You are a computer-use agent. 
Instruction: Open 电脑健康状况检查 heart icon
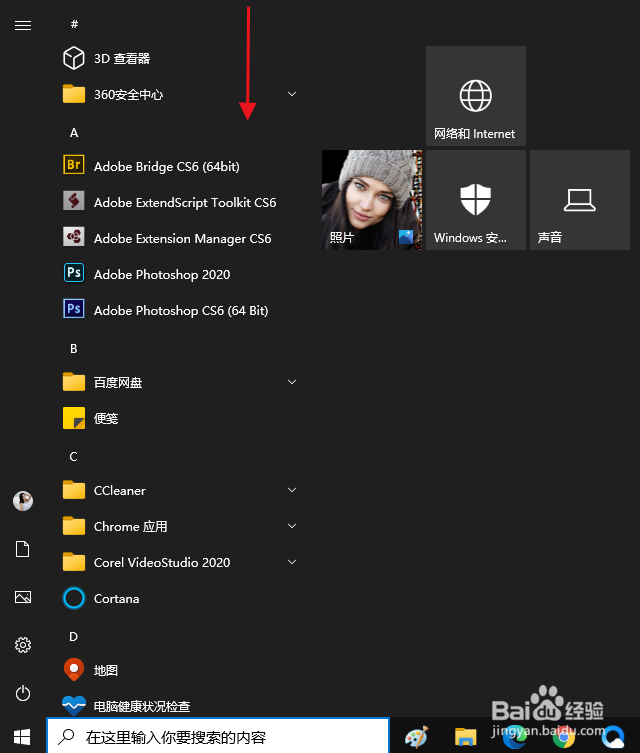point(74,705)
